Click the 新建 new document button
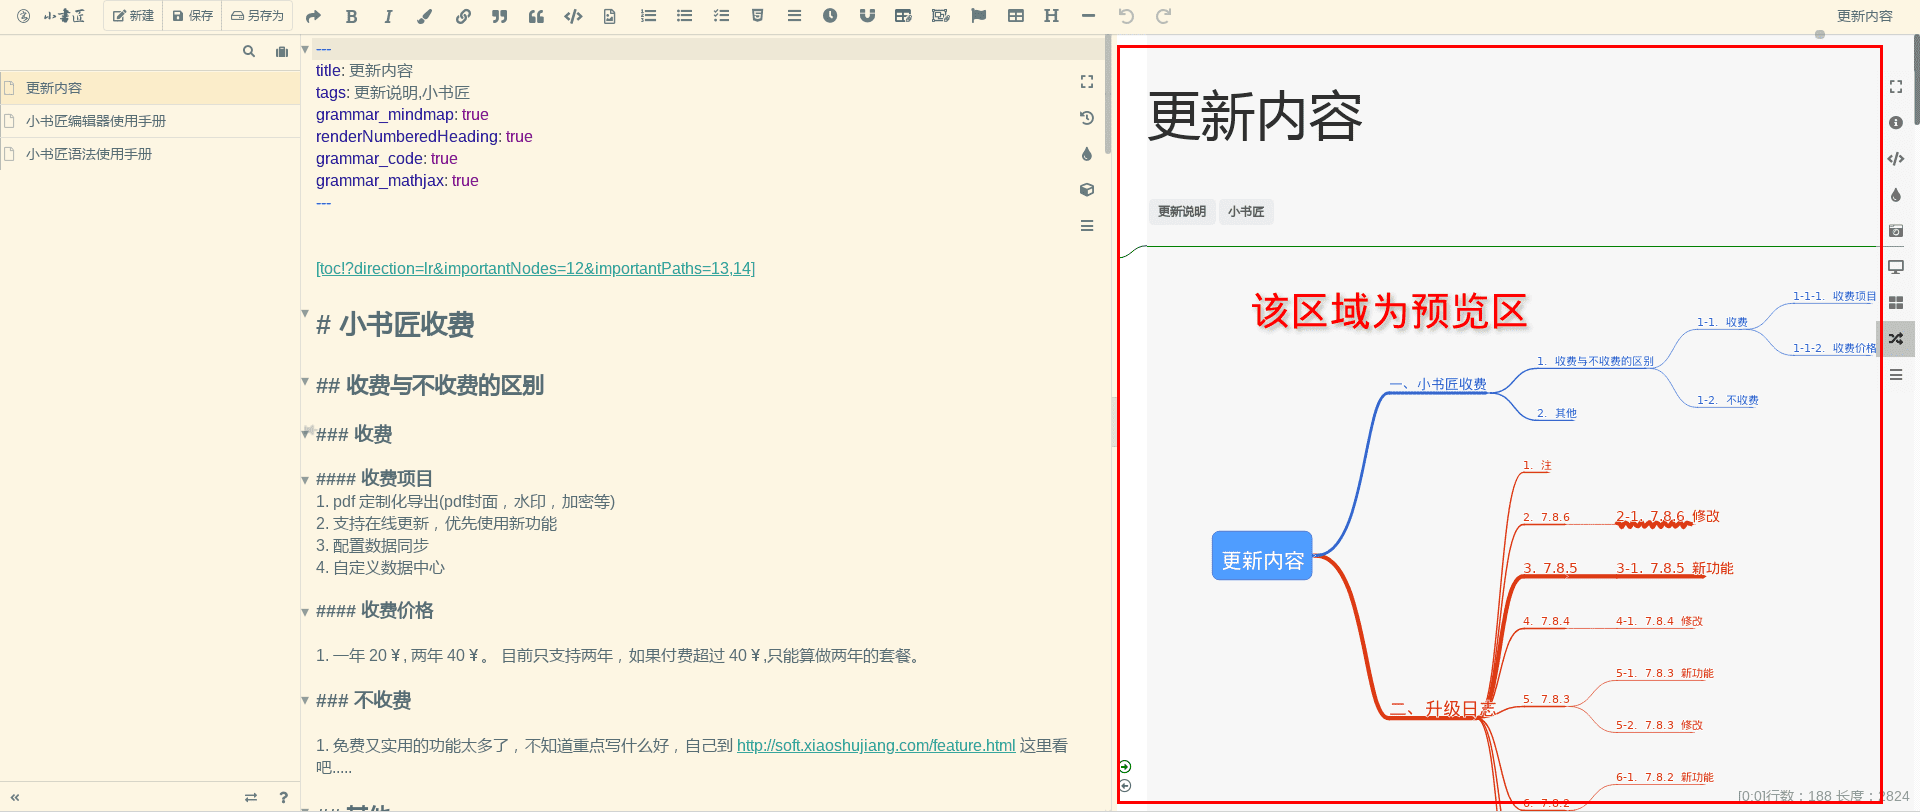The width and height of the screenshot is (1920, 812). click(x=133, y=16)
